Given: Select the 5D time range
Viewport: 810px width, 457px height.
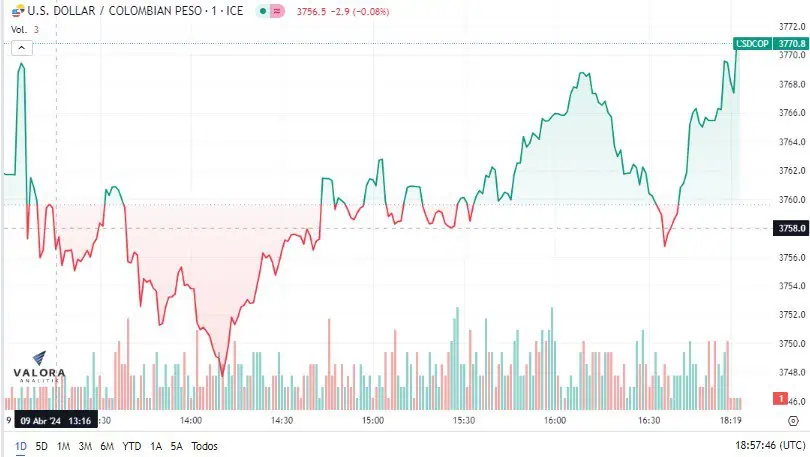Looking at the screenshot, I should tap(42, 446).
